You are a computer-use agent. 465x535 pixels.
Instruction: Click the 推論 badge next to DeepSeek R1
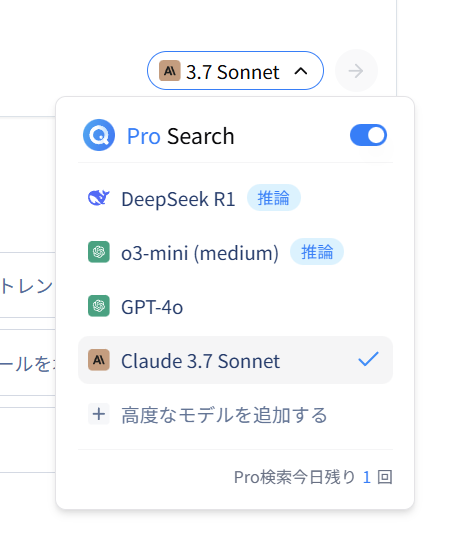point(274,198)
